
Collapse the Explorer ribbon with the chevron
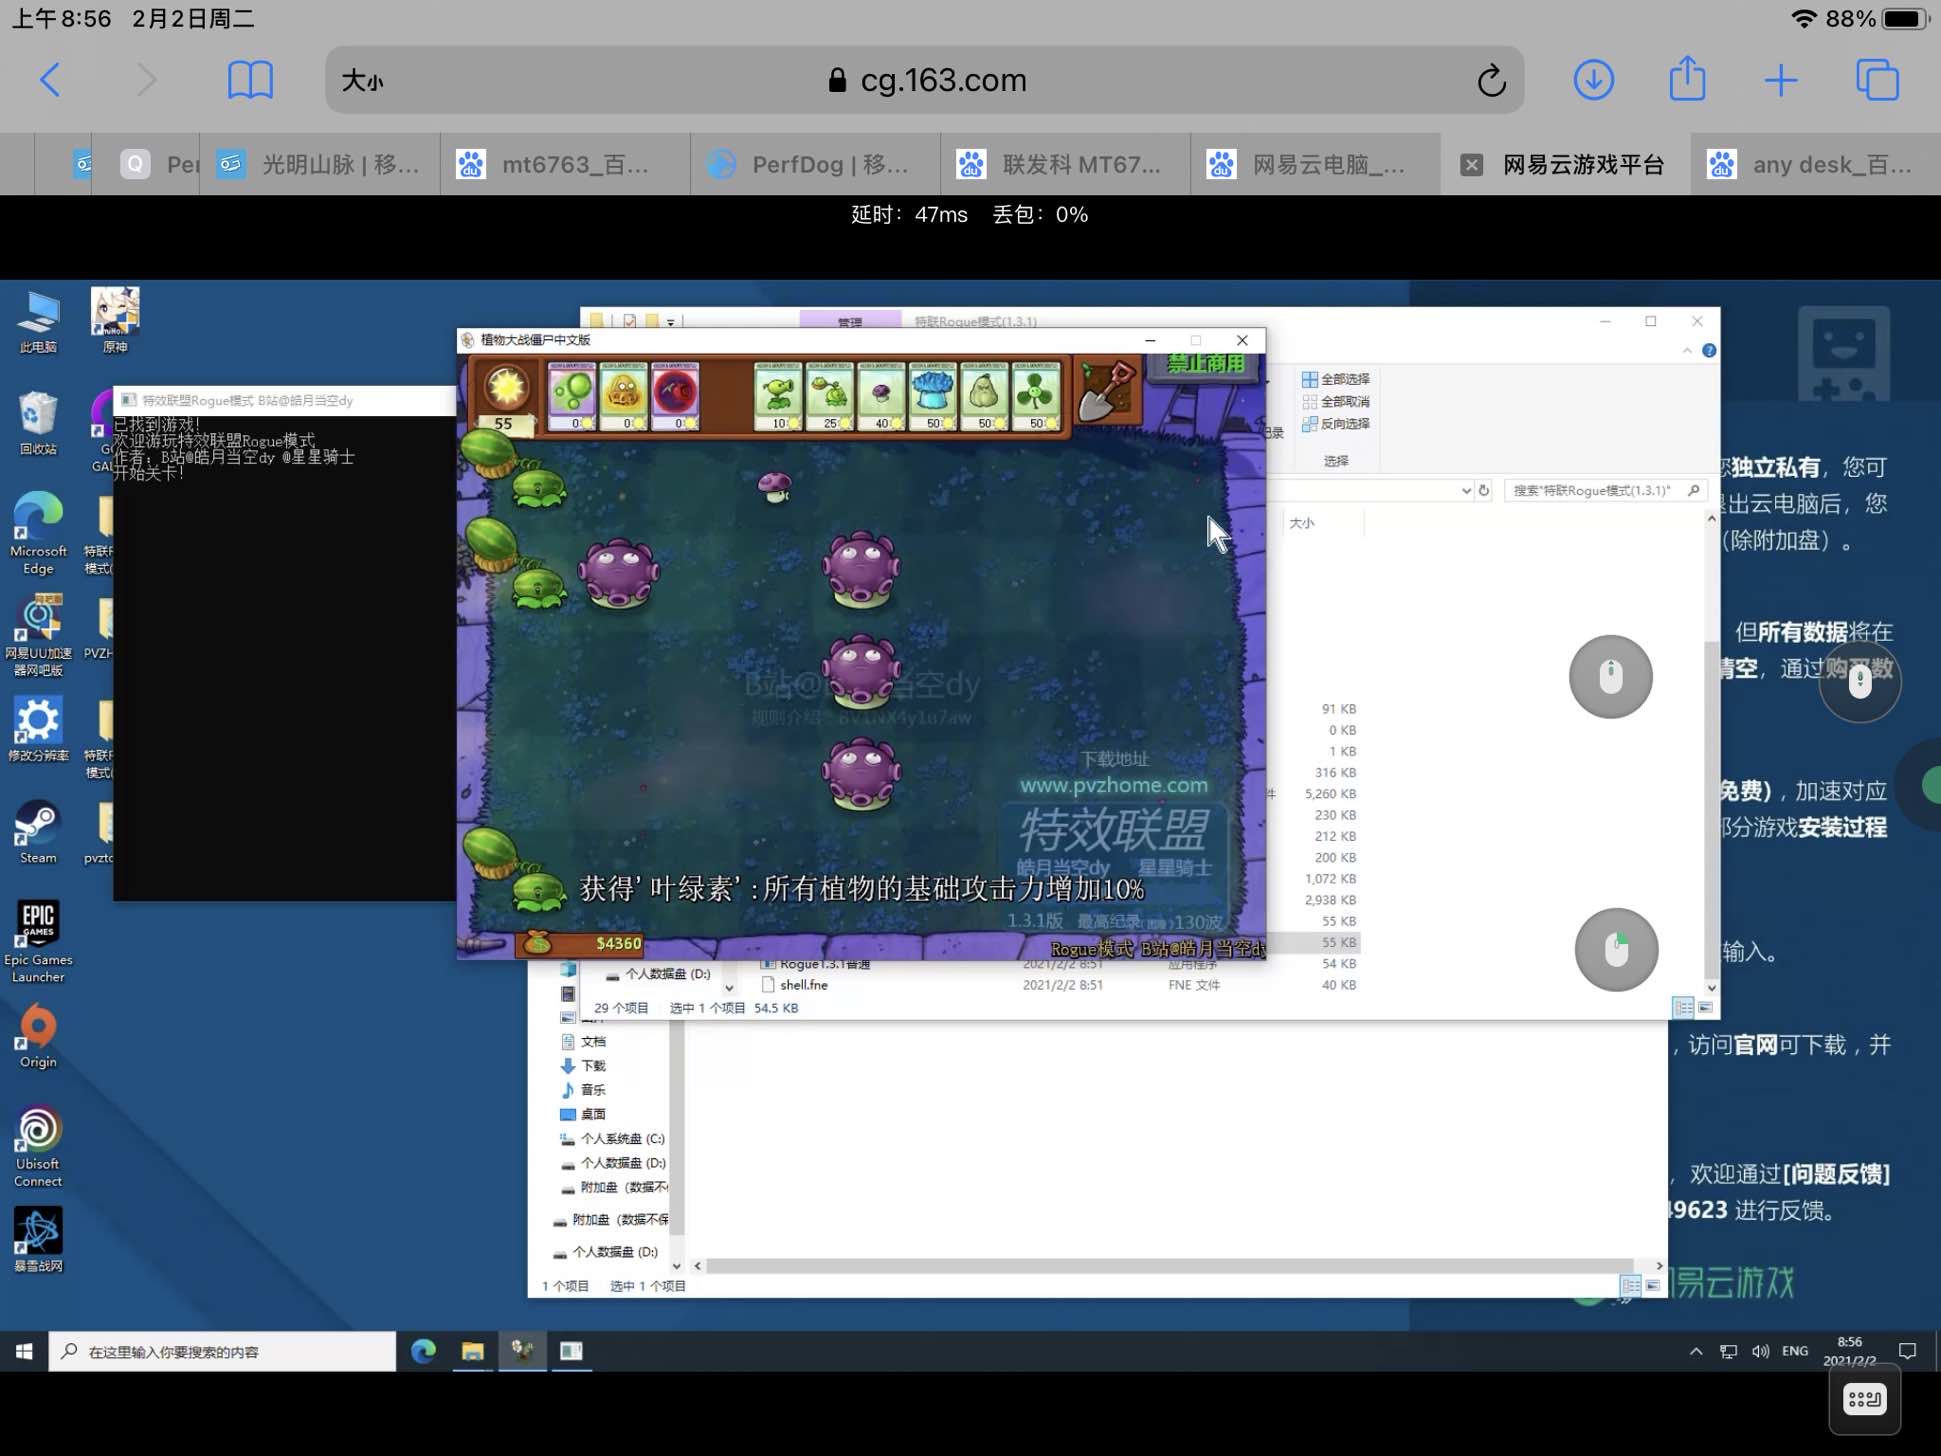click(1687, 351)
